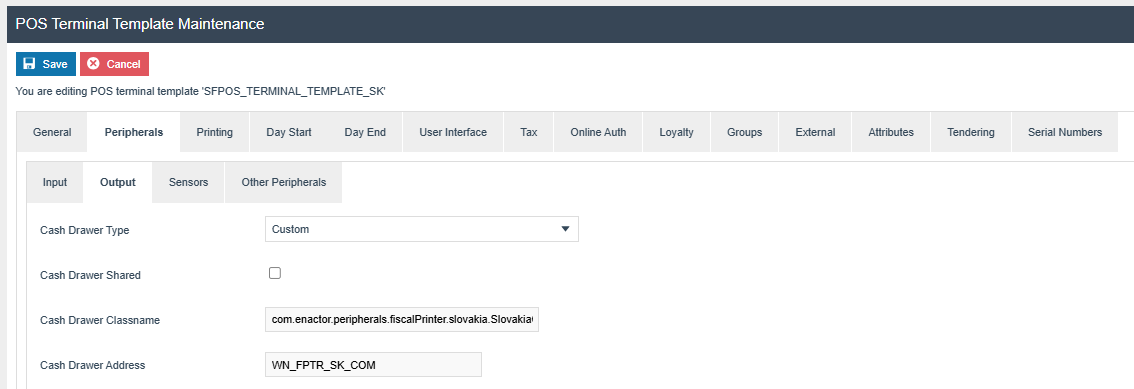Switch to the Groups tab
Image resolution: width=1134 pixels, height=389 pixels.
[x=745, y=132]
